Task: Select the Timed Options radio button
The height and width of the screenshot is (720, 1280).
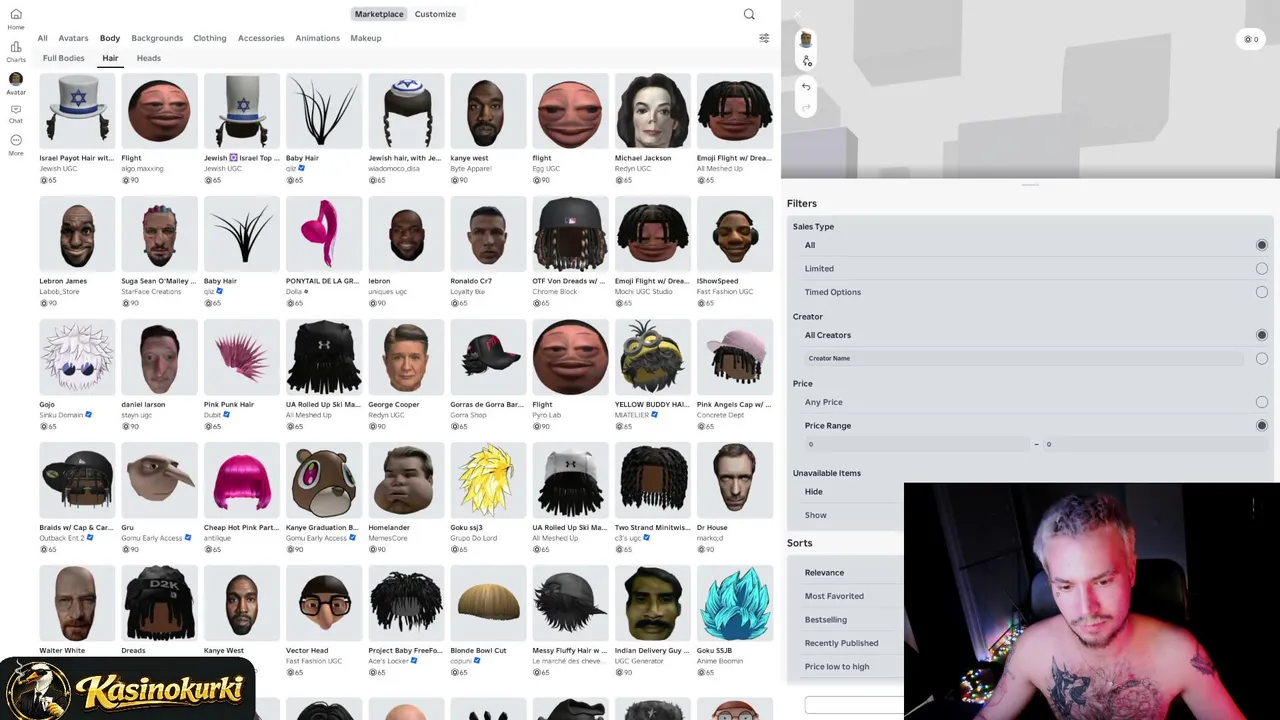Action: click(1261, 292)
